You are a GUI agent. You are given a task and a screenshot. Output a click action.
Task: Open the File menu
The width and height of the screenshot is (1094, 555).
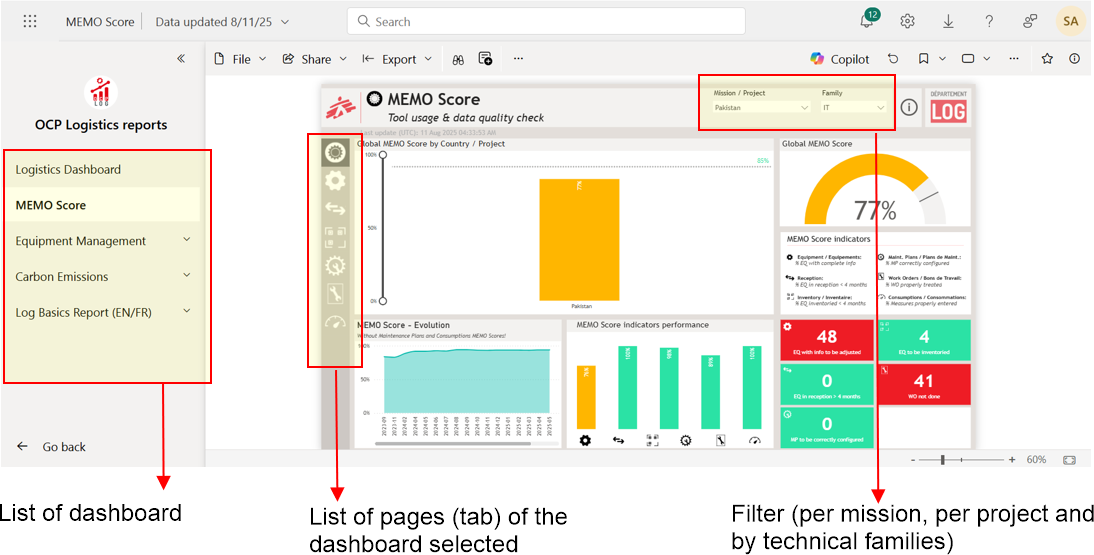pyautogui.click(x=241, y=59)
